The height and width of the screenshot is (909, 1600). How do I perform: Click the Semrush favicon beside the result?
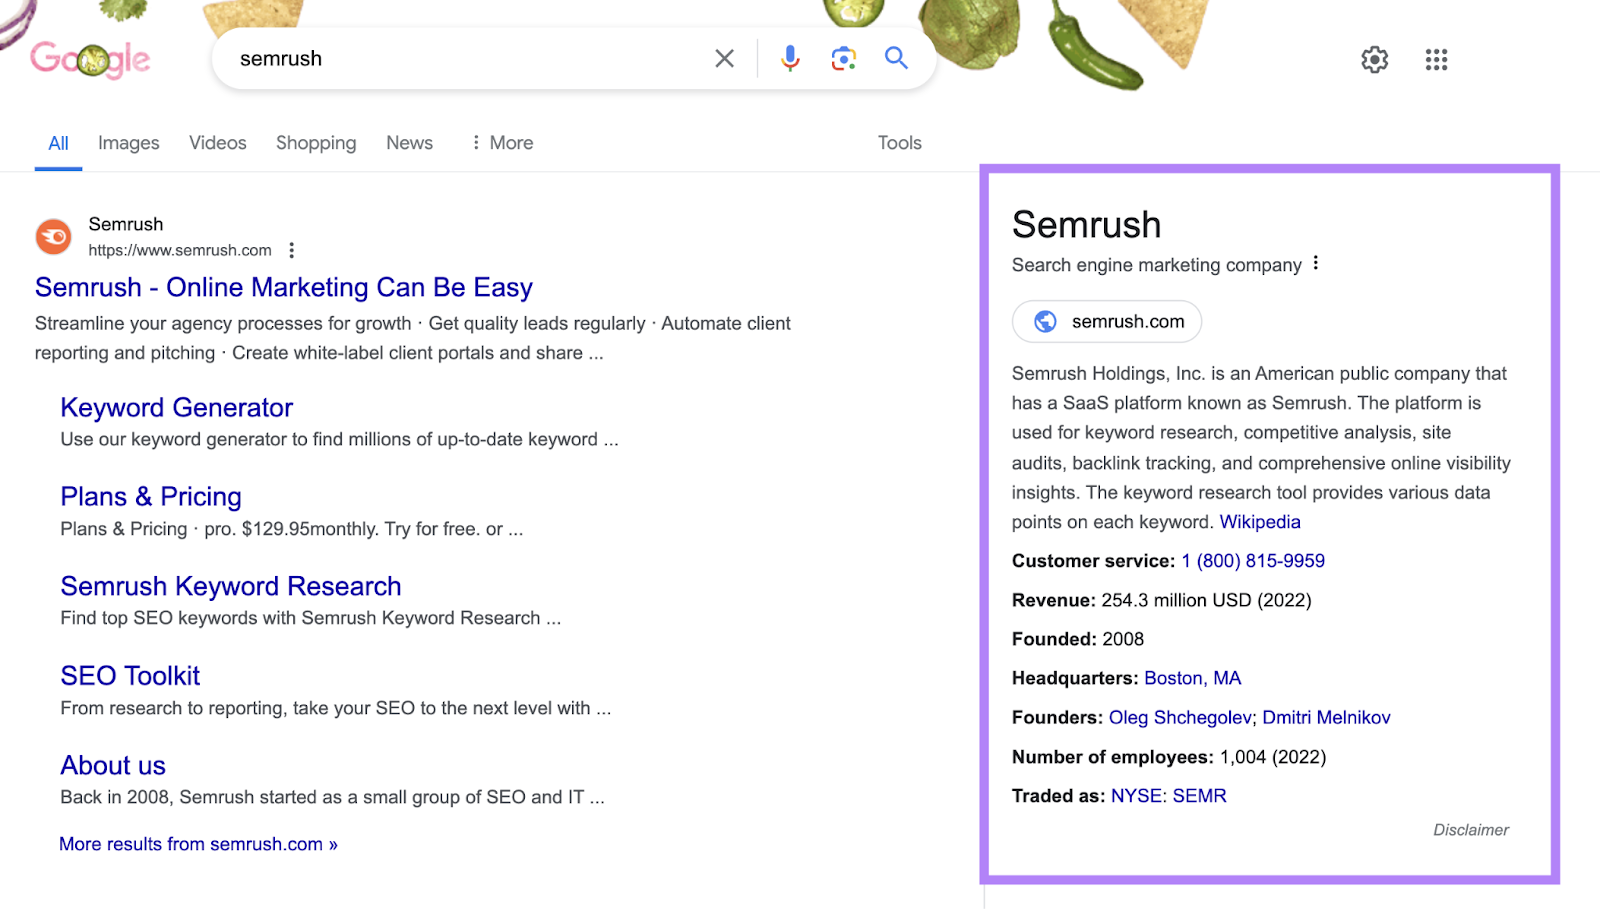click(53, 236)
